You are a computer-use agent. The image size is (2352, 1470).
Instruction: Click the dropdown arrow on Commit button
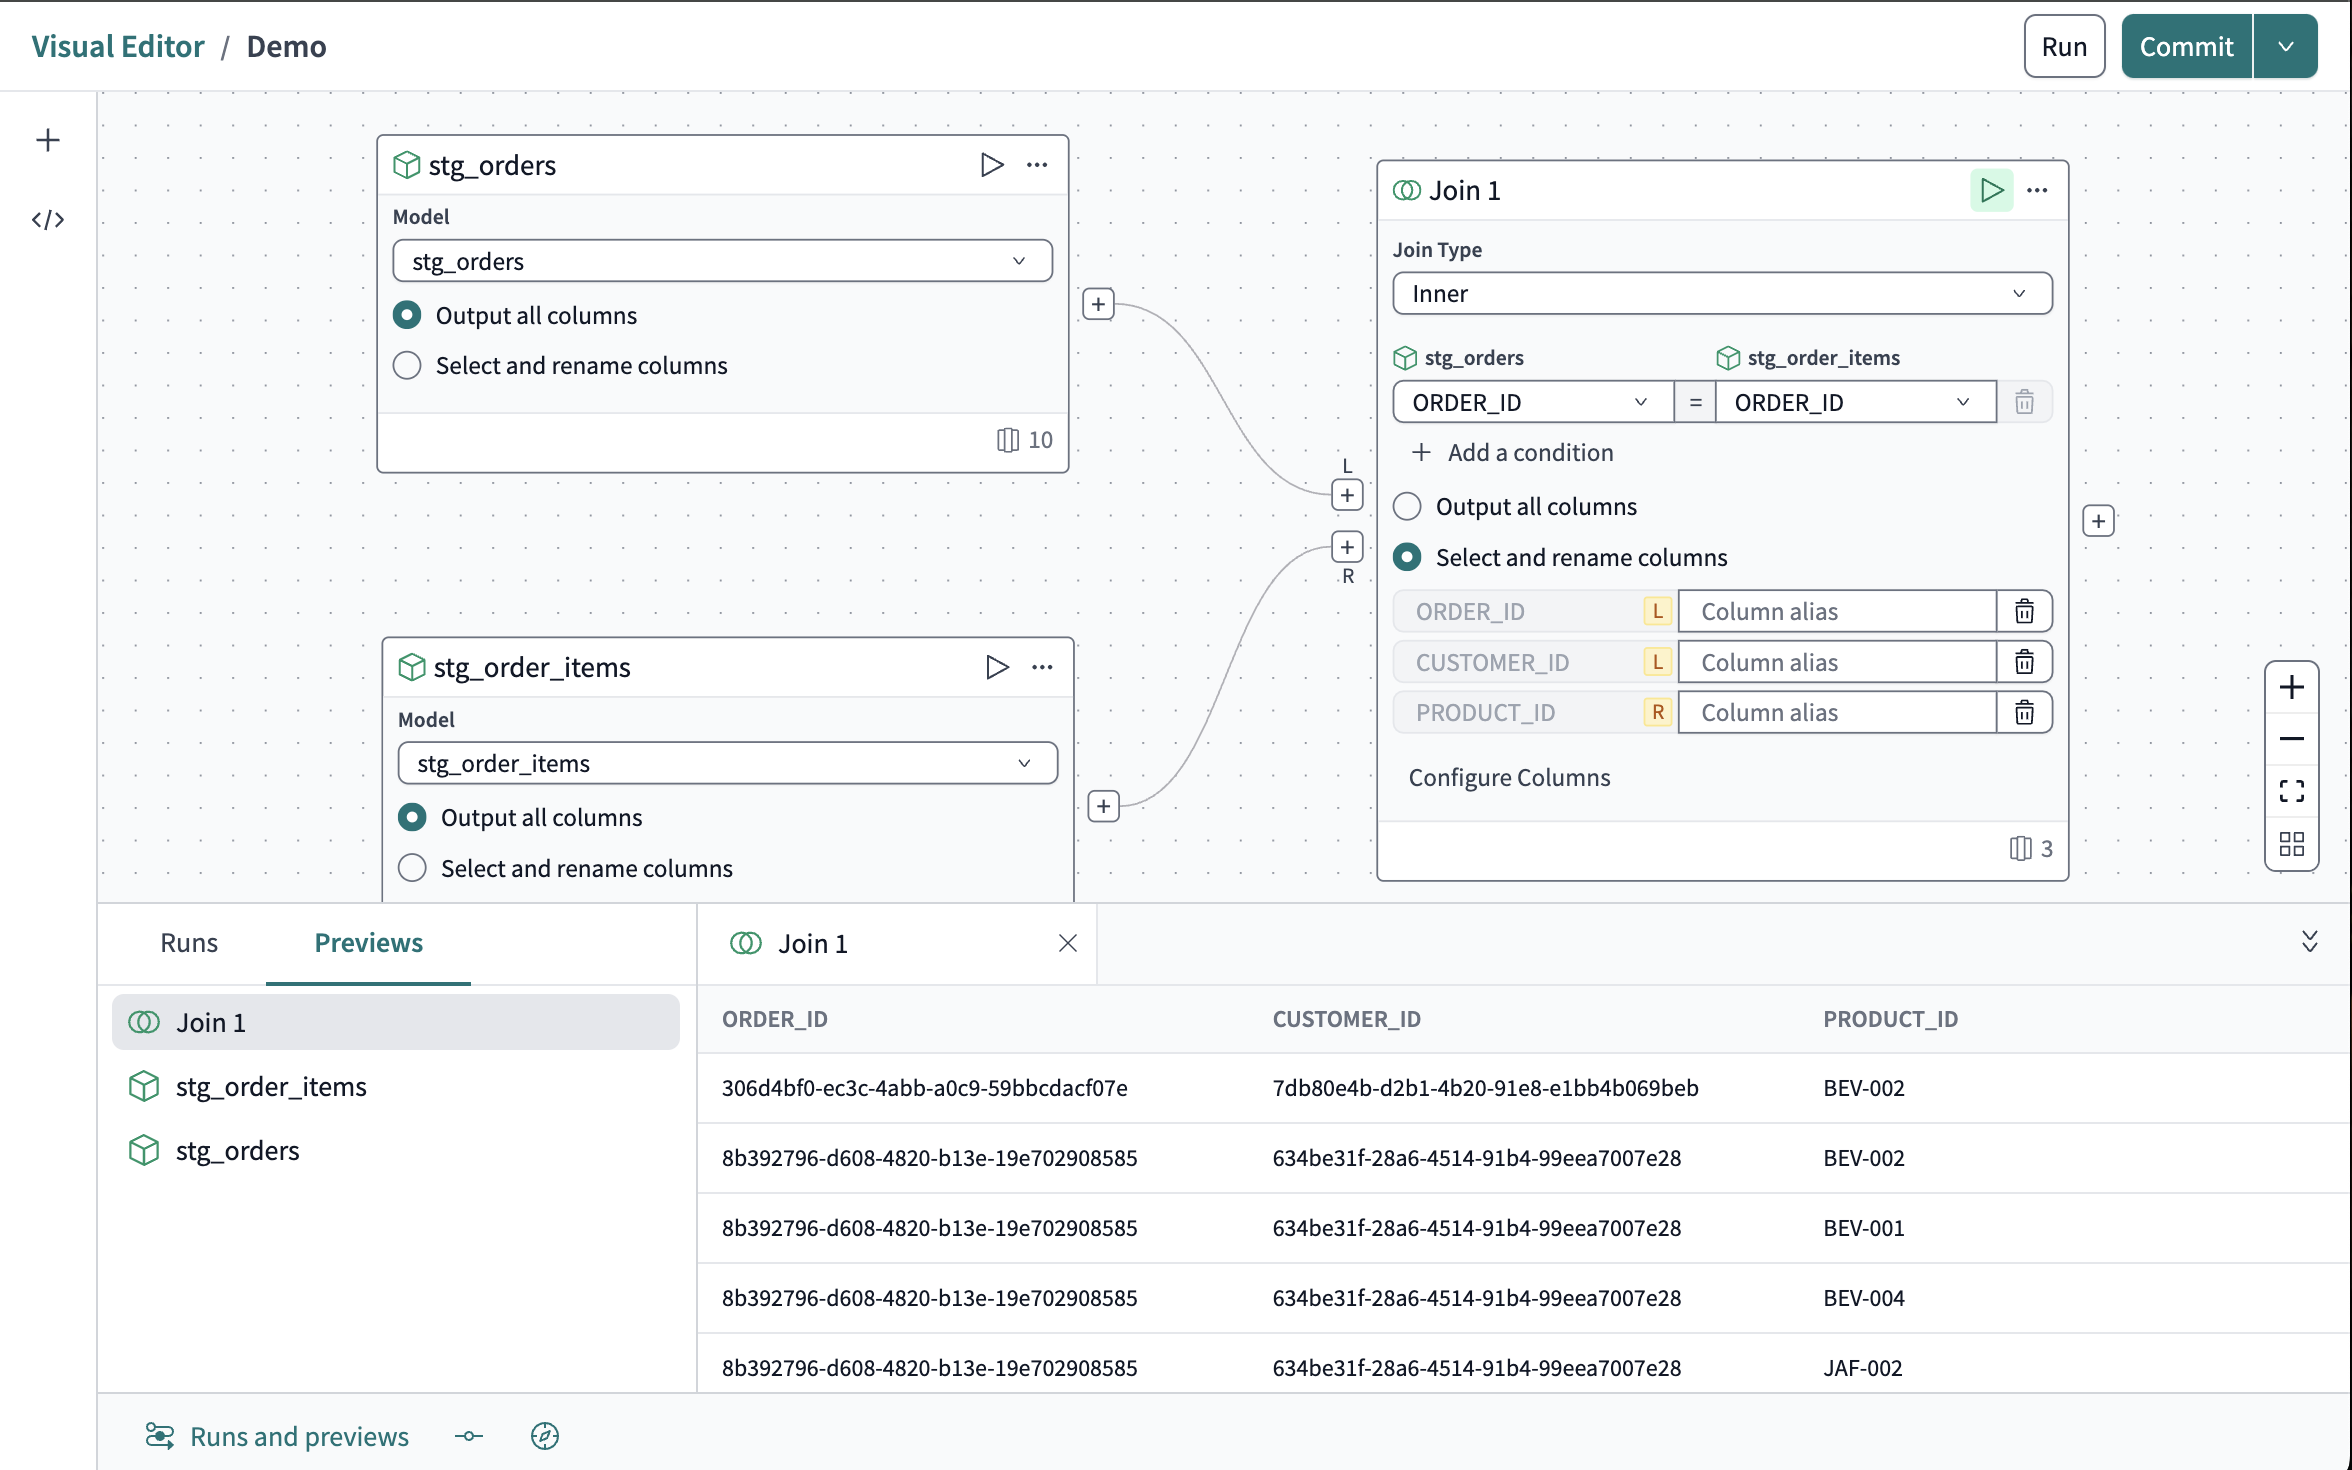click(x=2286, y=46)
